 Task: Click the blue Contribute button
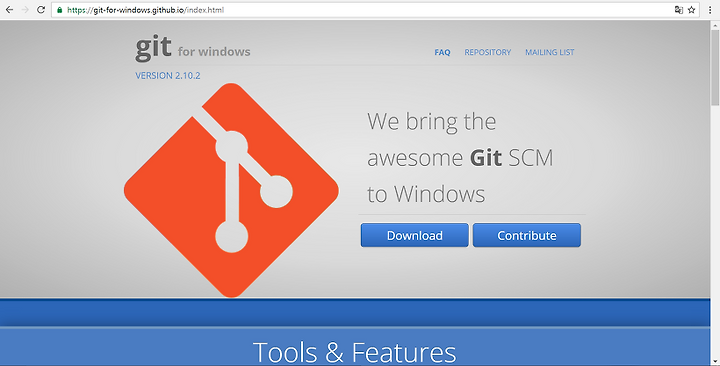(x=527, y=235)
